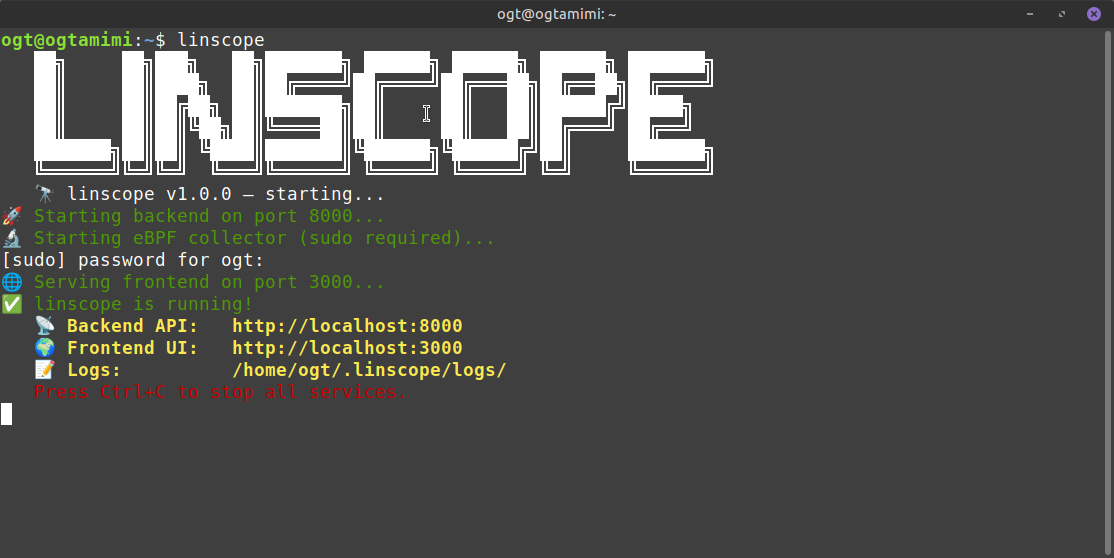The image size is (1114, 558).
Task: Click the text 'Frontend UI:'
Action: [x=133, y=348]
